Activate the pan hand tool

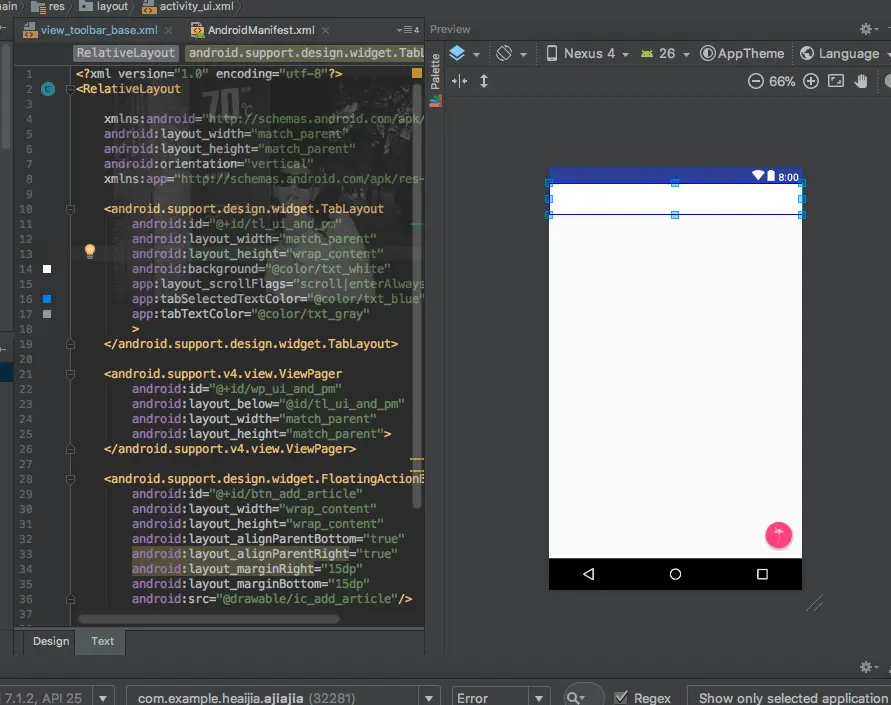tap(861, 81)
